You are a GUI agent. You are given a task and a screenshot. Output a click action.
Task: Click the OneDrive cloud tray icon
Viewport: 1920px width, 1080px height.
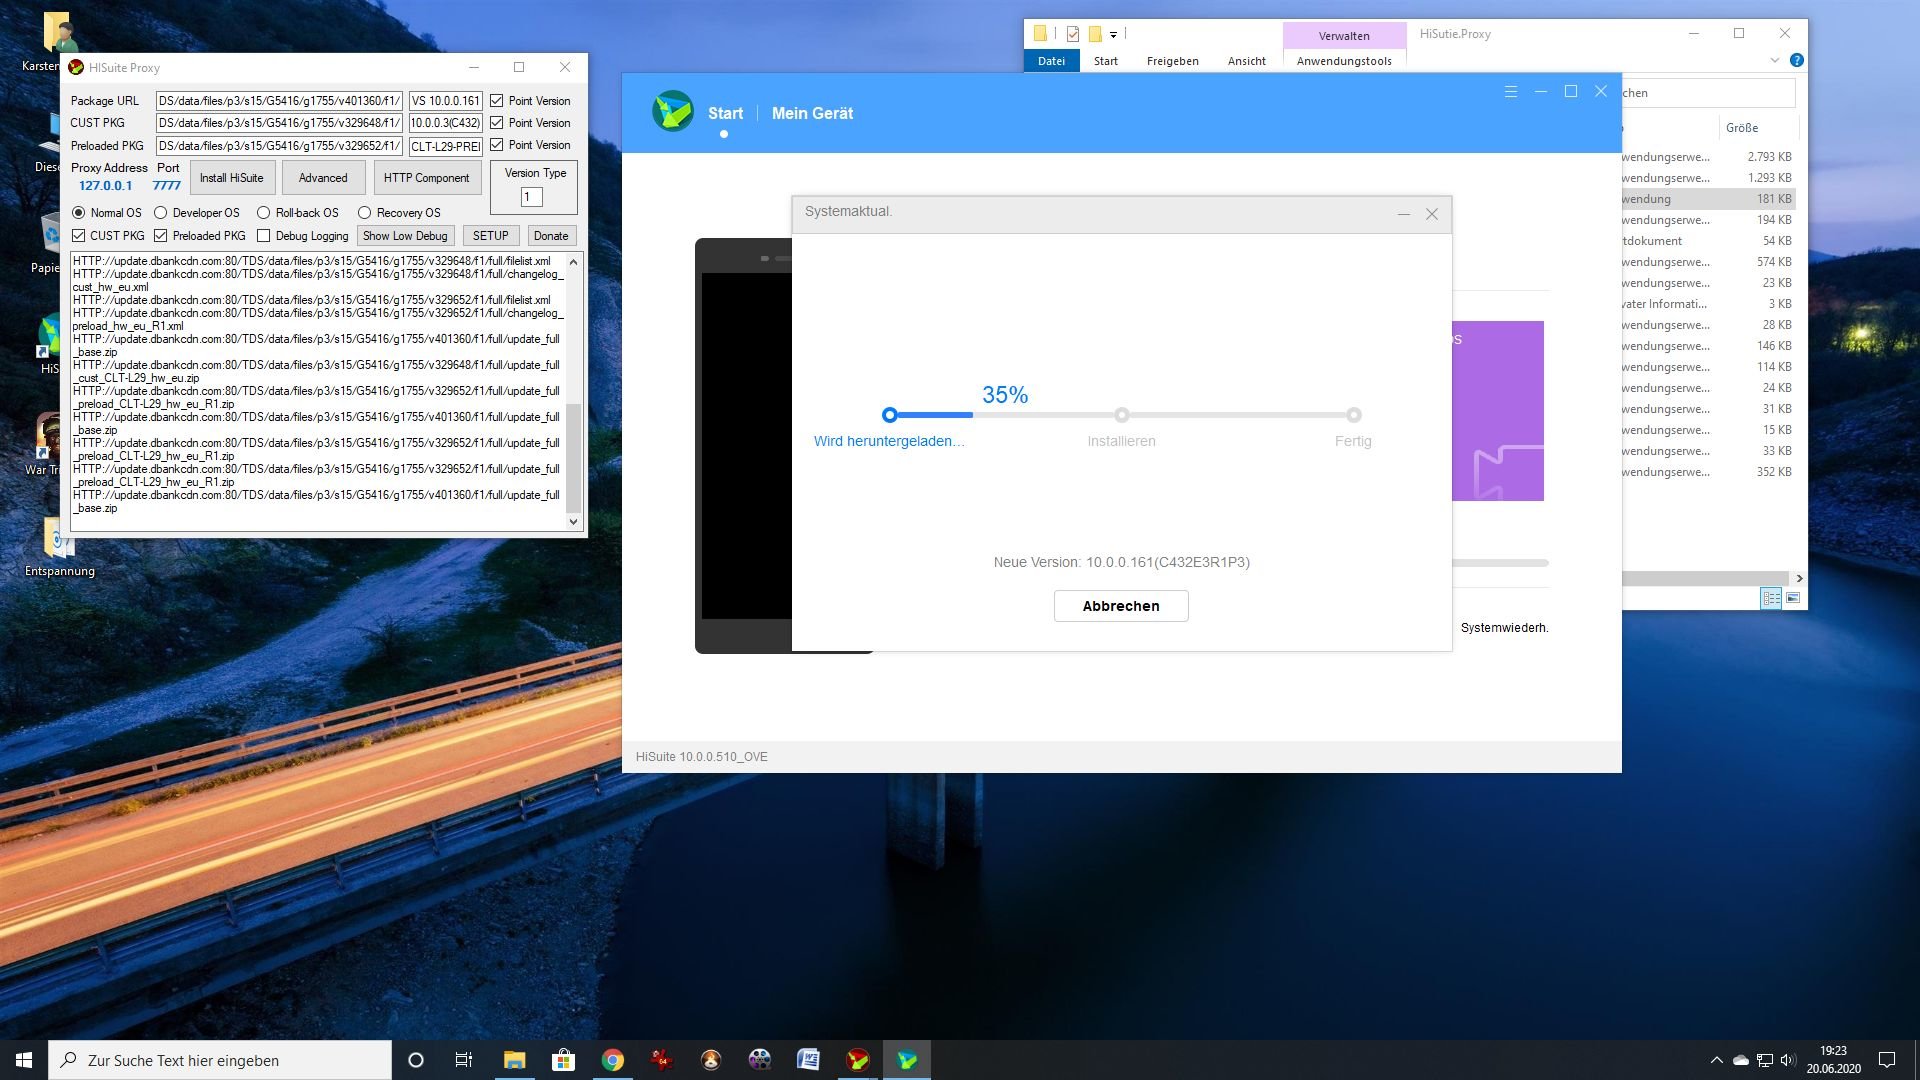[1741, 1060]
